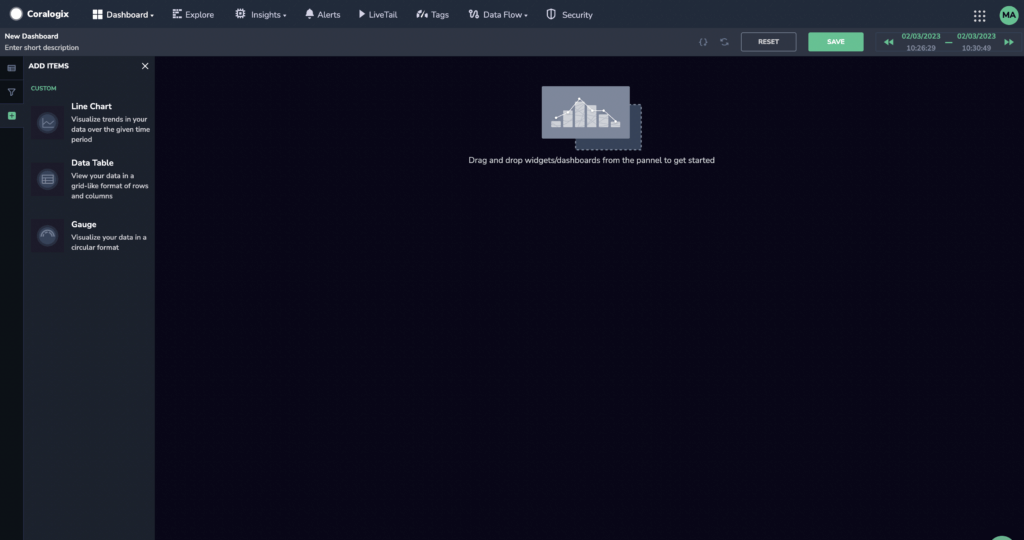Screen dimensions: 1024x540
Task: Open the apps grid icon
Action: click(979, 16)
